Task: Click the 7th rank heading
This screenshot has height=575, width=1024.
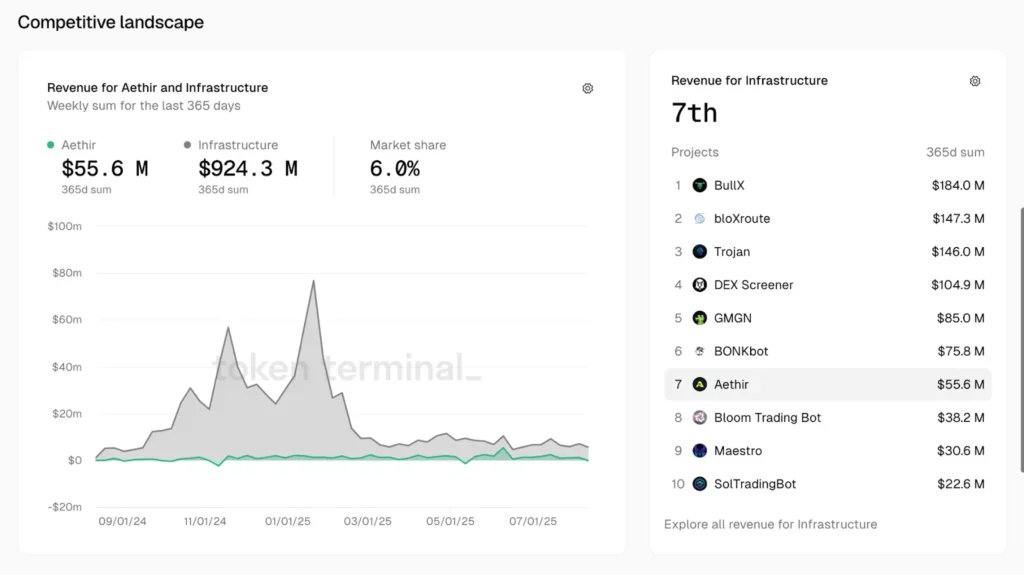Action: click(694, 113)
